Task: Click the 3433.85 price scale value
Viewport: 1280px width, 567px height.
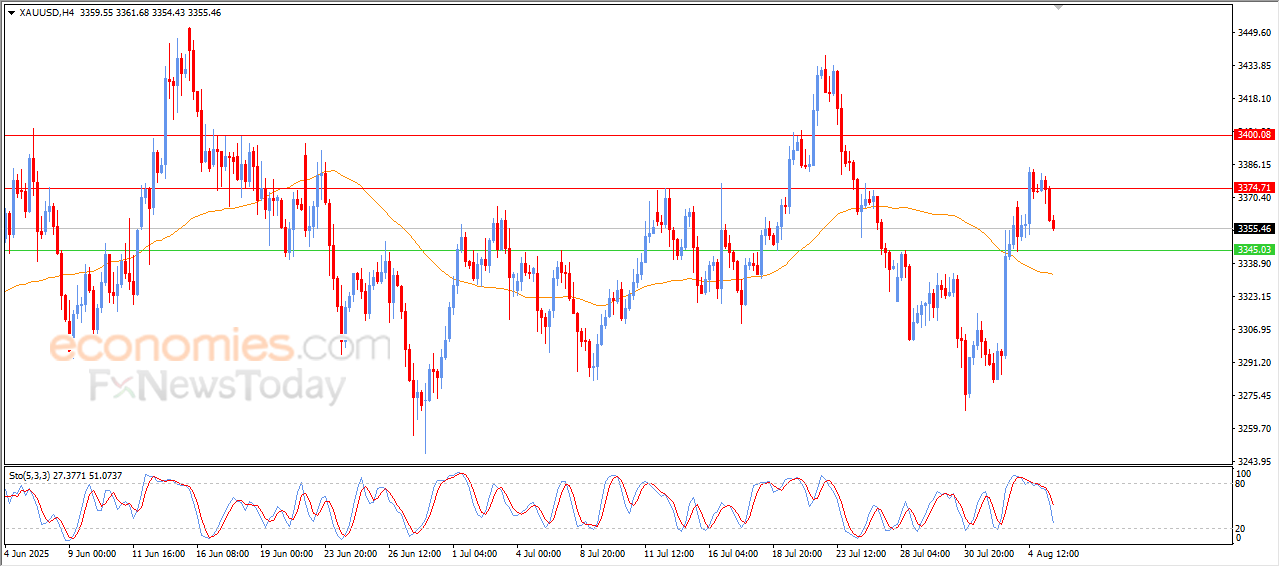Action: [1254, 65]
